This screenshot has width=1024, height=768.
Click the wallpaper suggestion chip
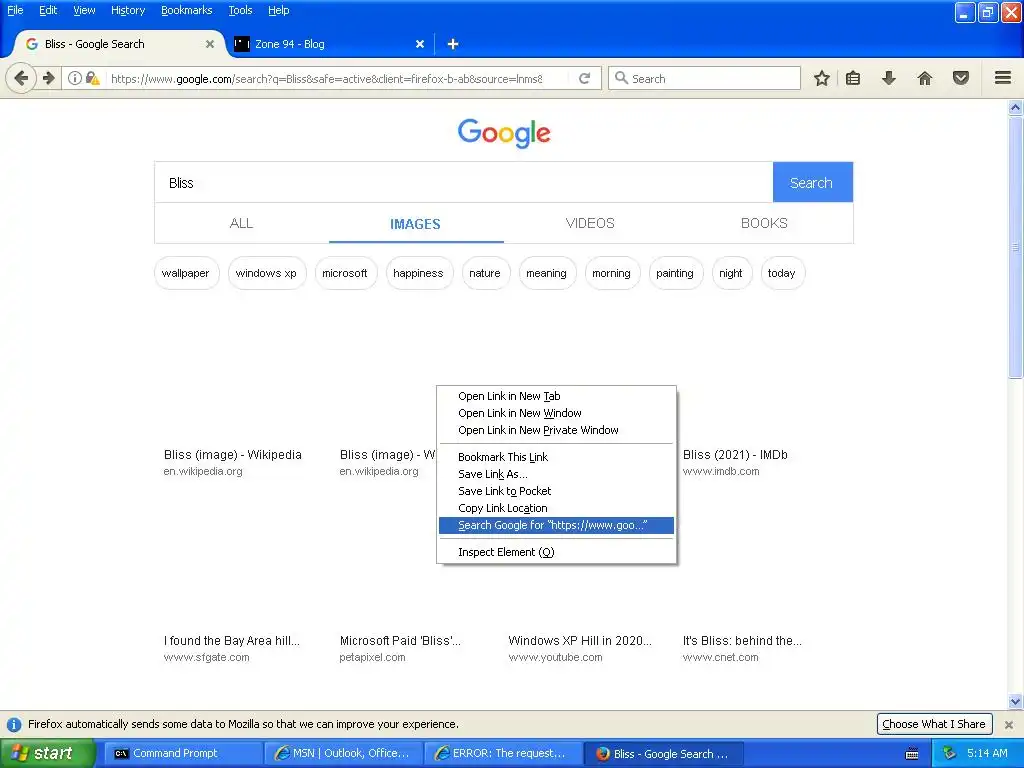coord(186,273)
